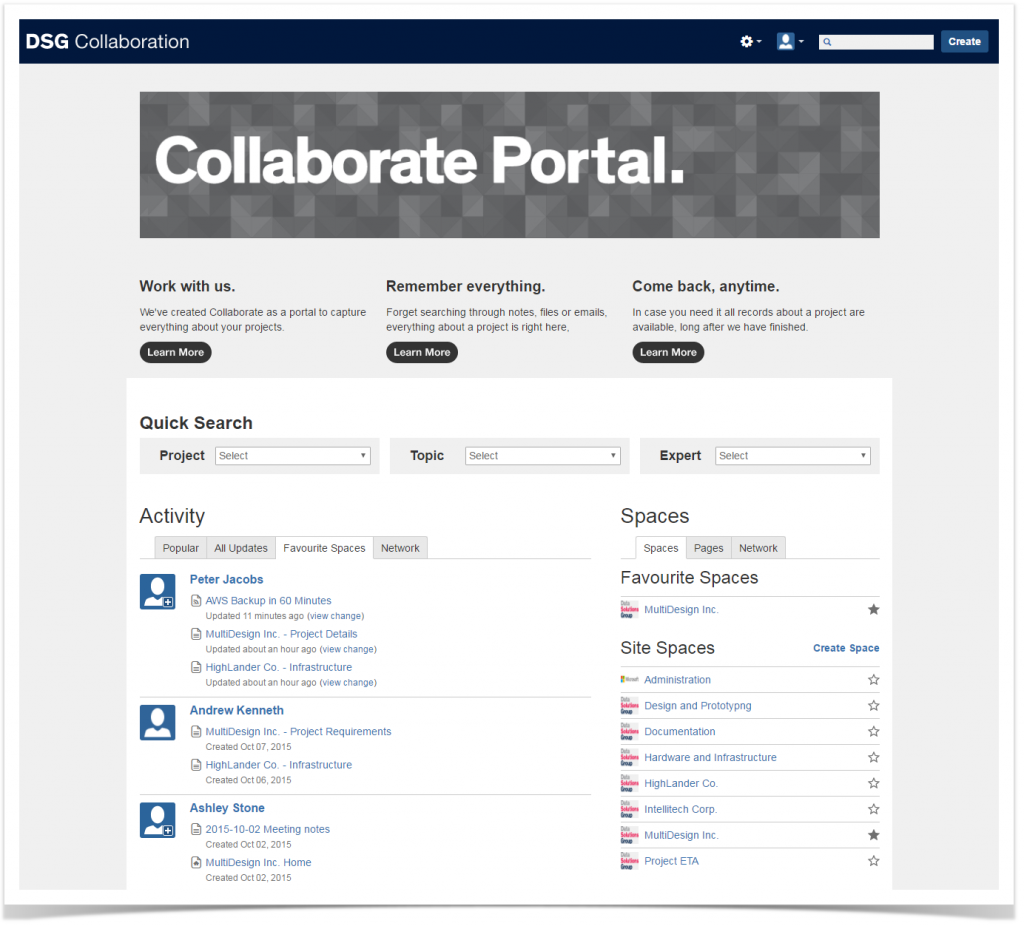1024x926 pixels.
Task: Click the magnifier icon in the search box
Action: [826, 41]
